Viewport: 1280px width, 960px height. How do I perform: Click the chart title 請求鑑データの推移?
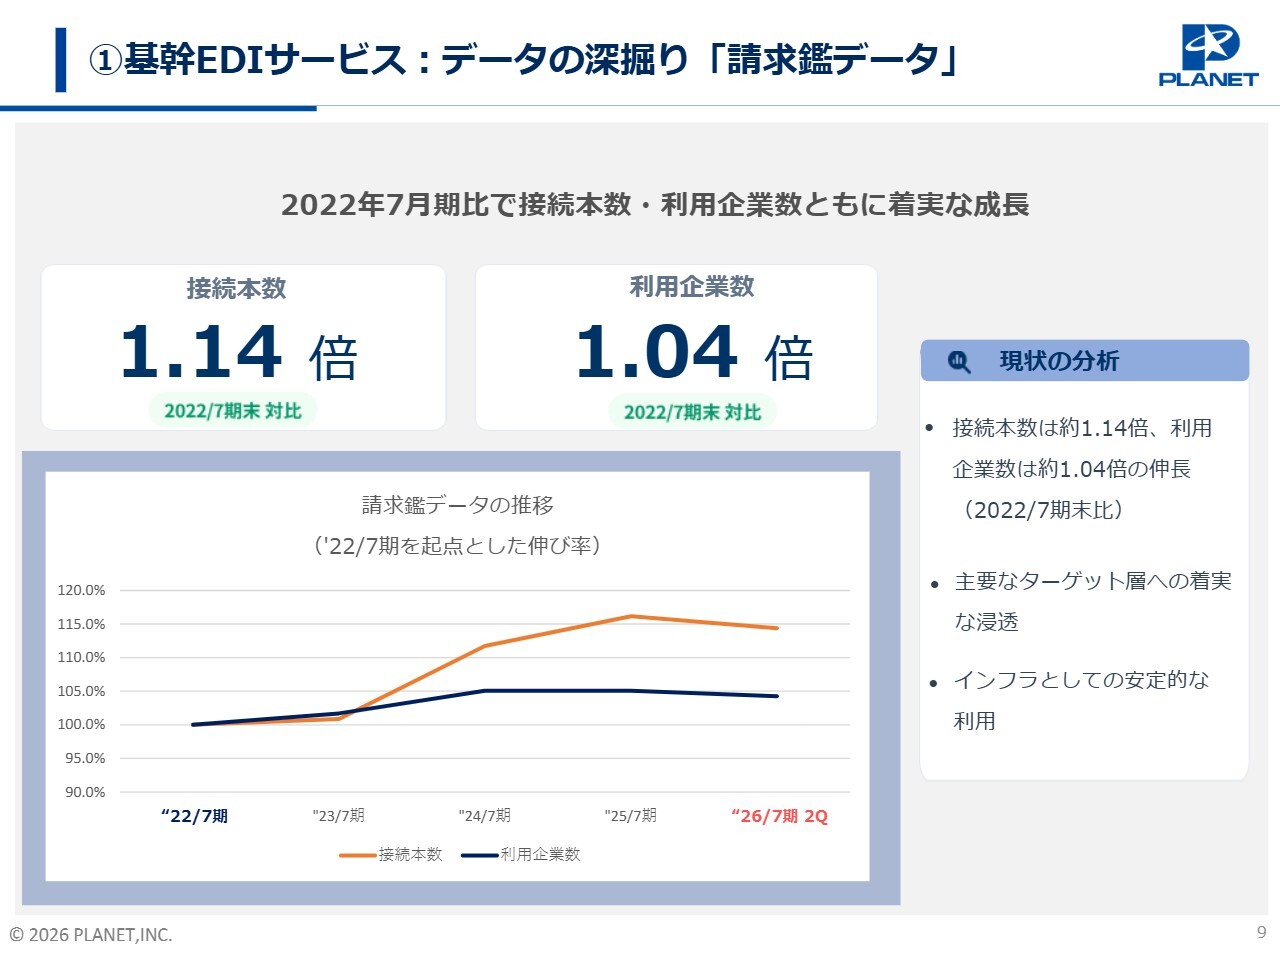[x=457, y=505]
